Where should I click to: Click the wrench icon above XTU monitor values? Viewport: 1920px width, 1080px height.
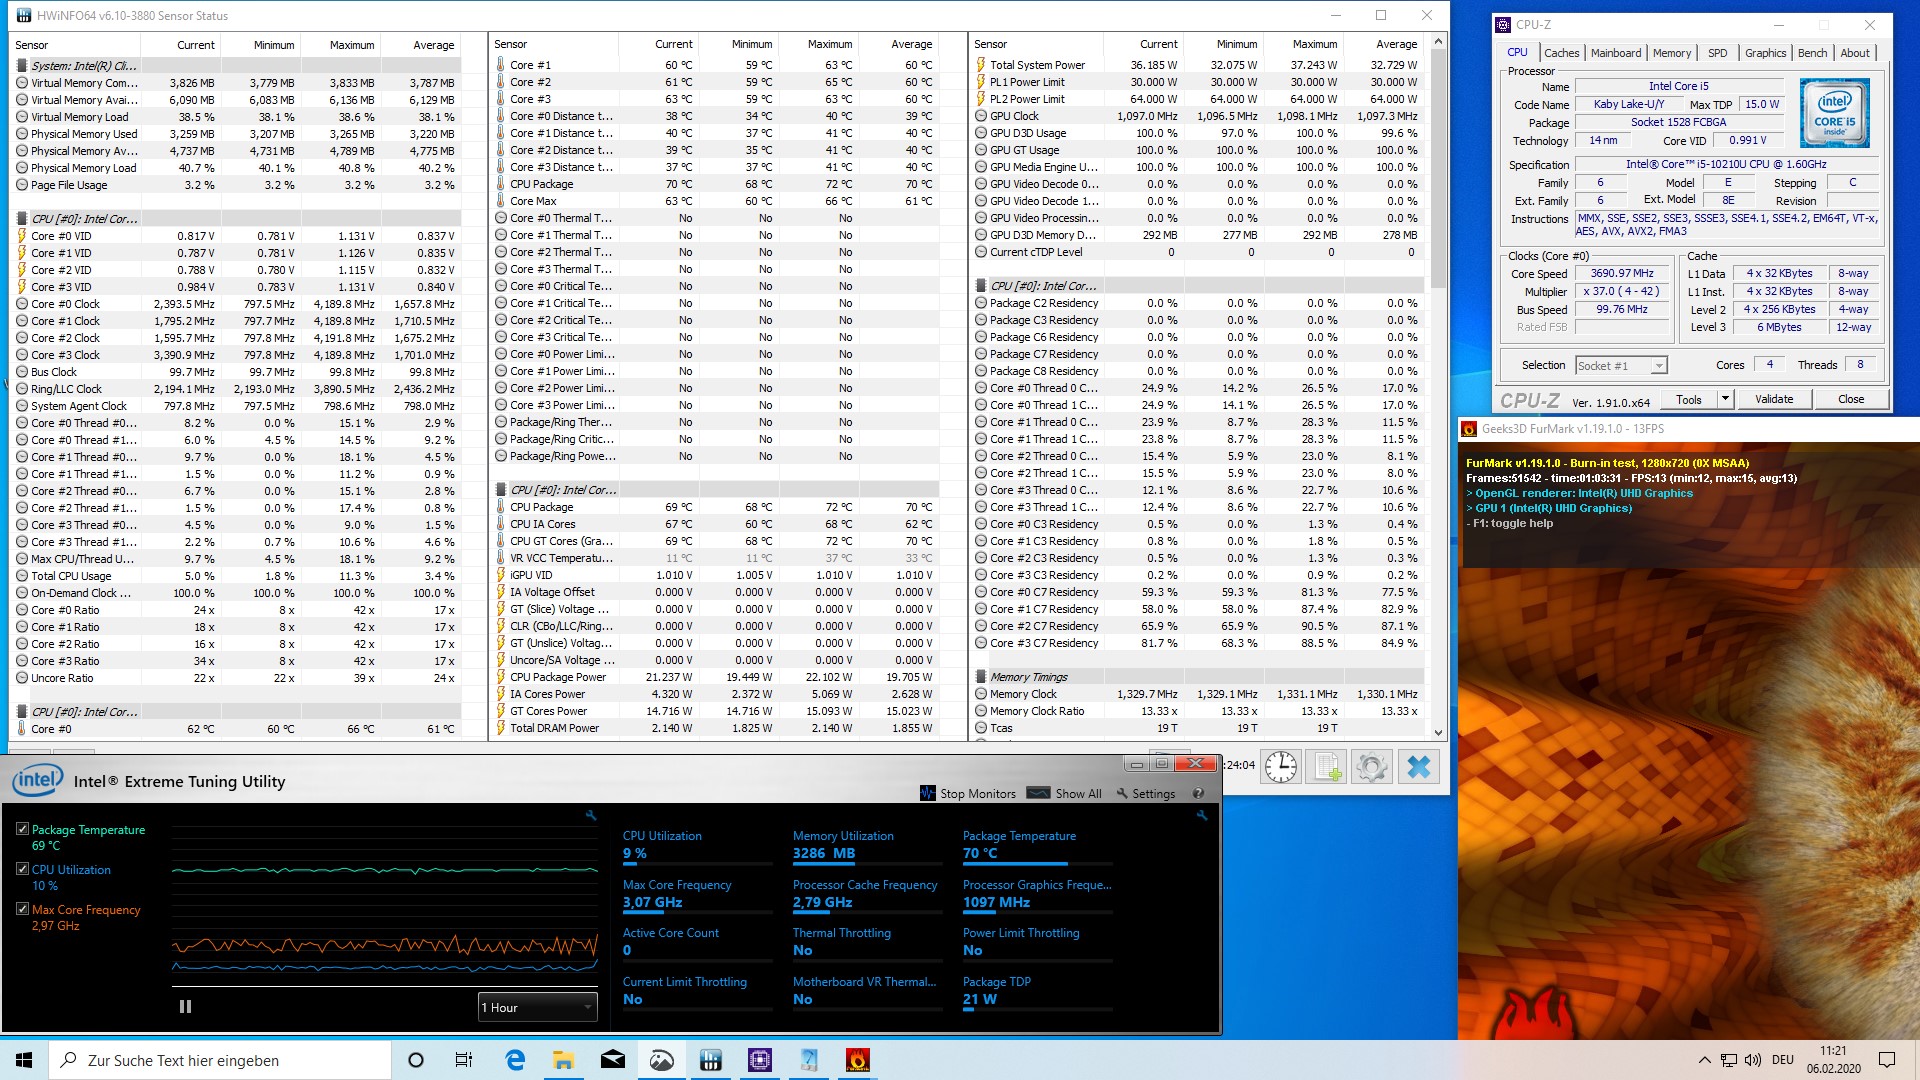tap(1202, 816)
